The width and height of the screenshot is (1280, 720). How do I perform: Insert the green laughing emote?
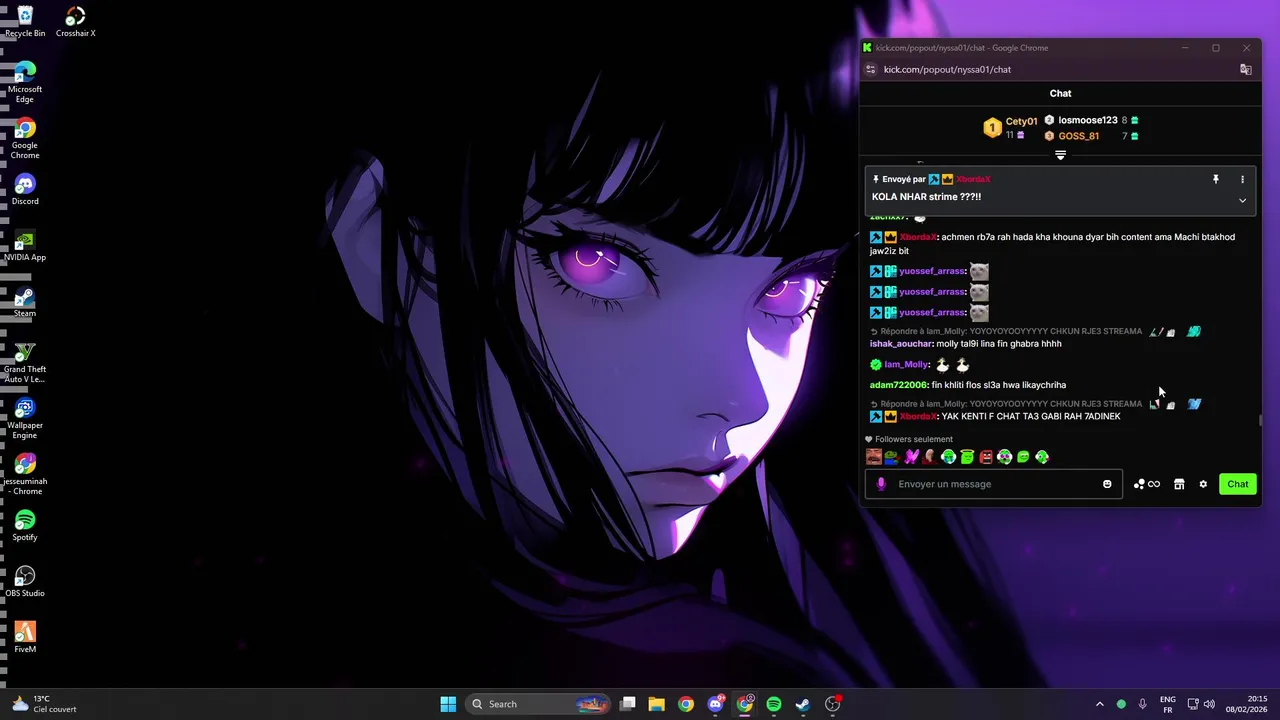click(x=1023, y=457)
